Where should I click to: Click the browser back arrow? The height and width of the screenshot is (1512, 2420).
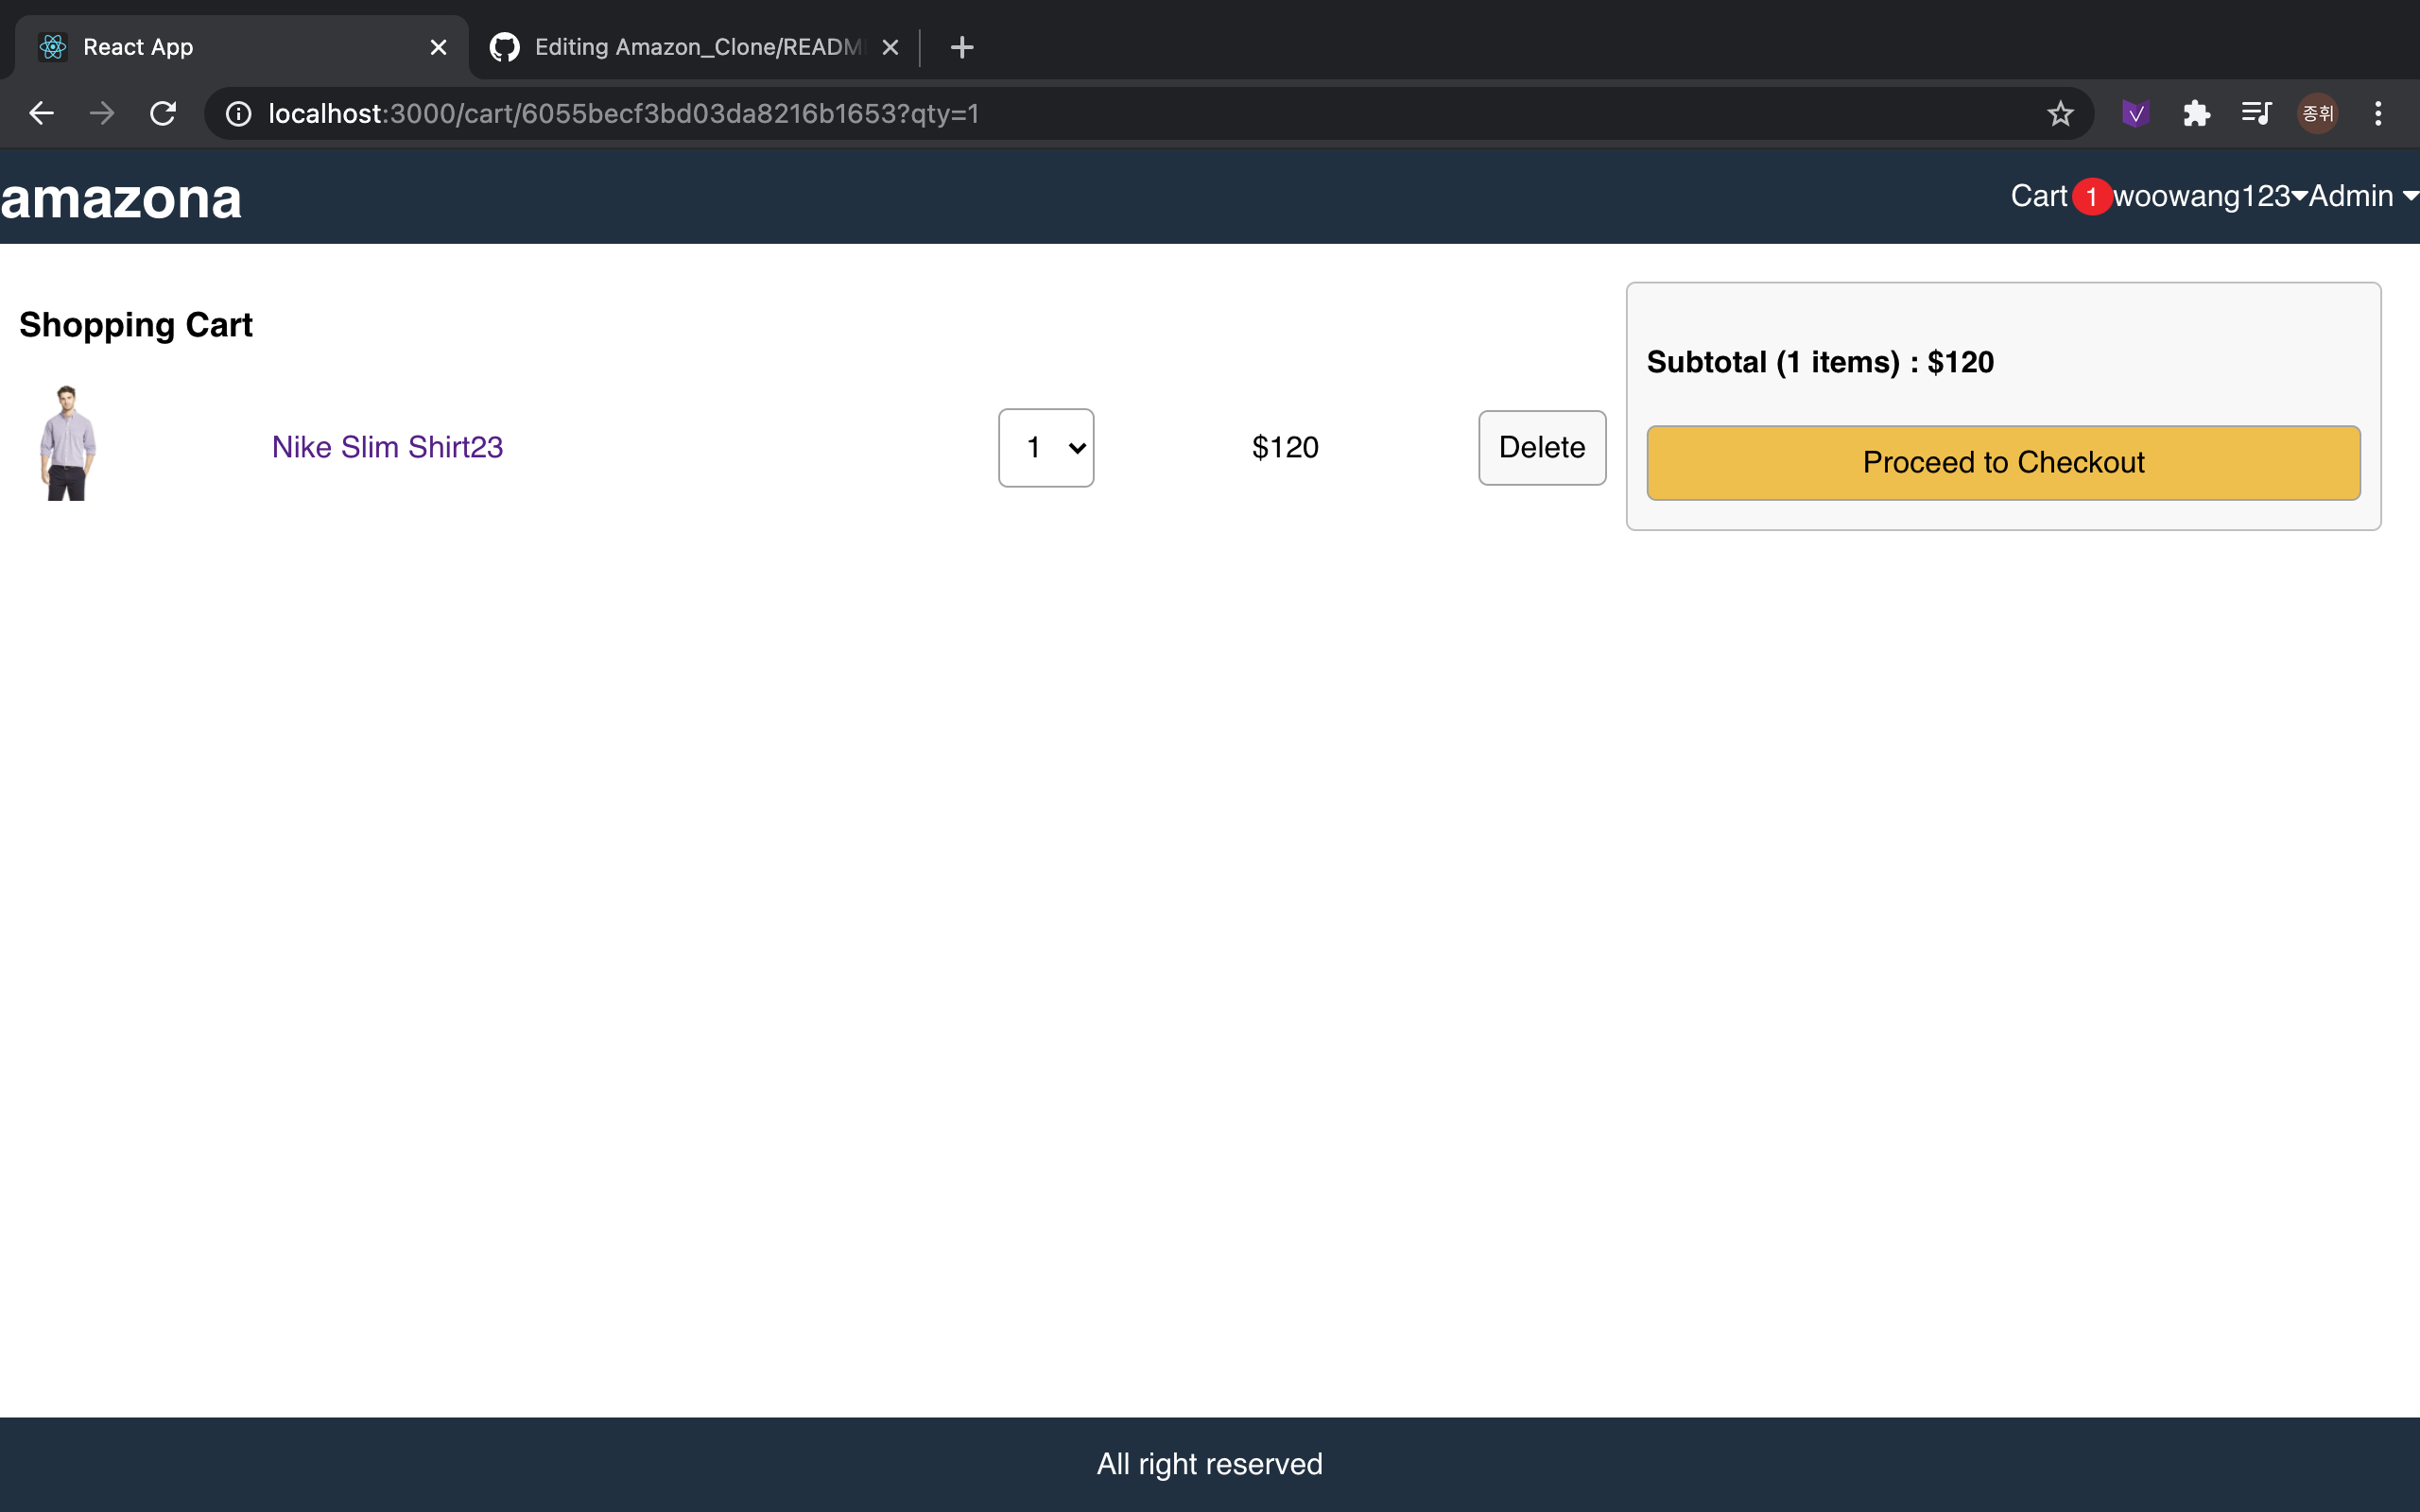coord(41,113)
